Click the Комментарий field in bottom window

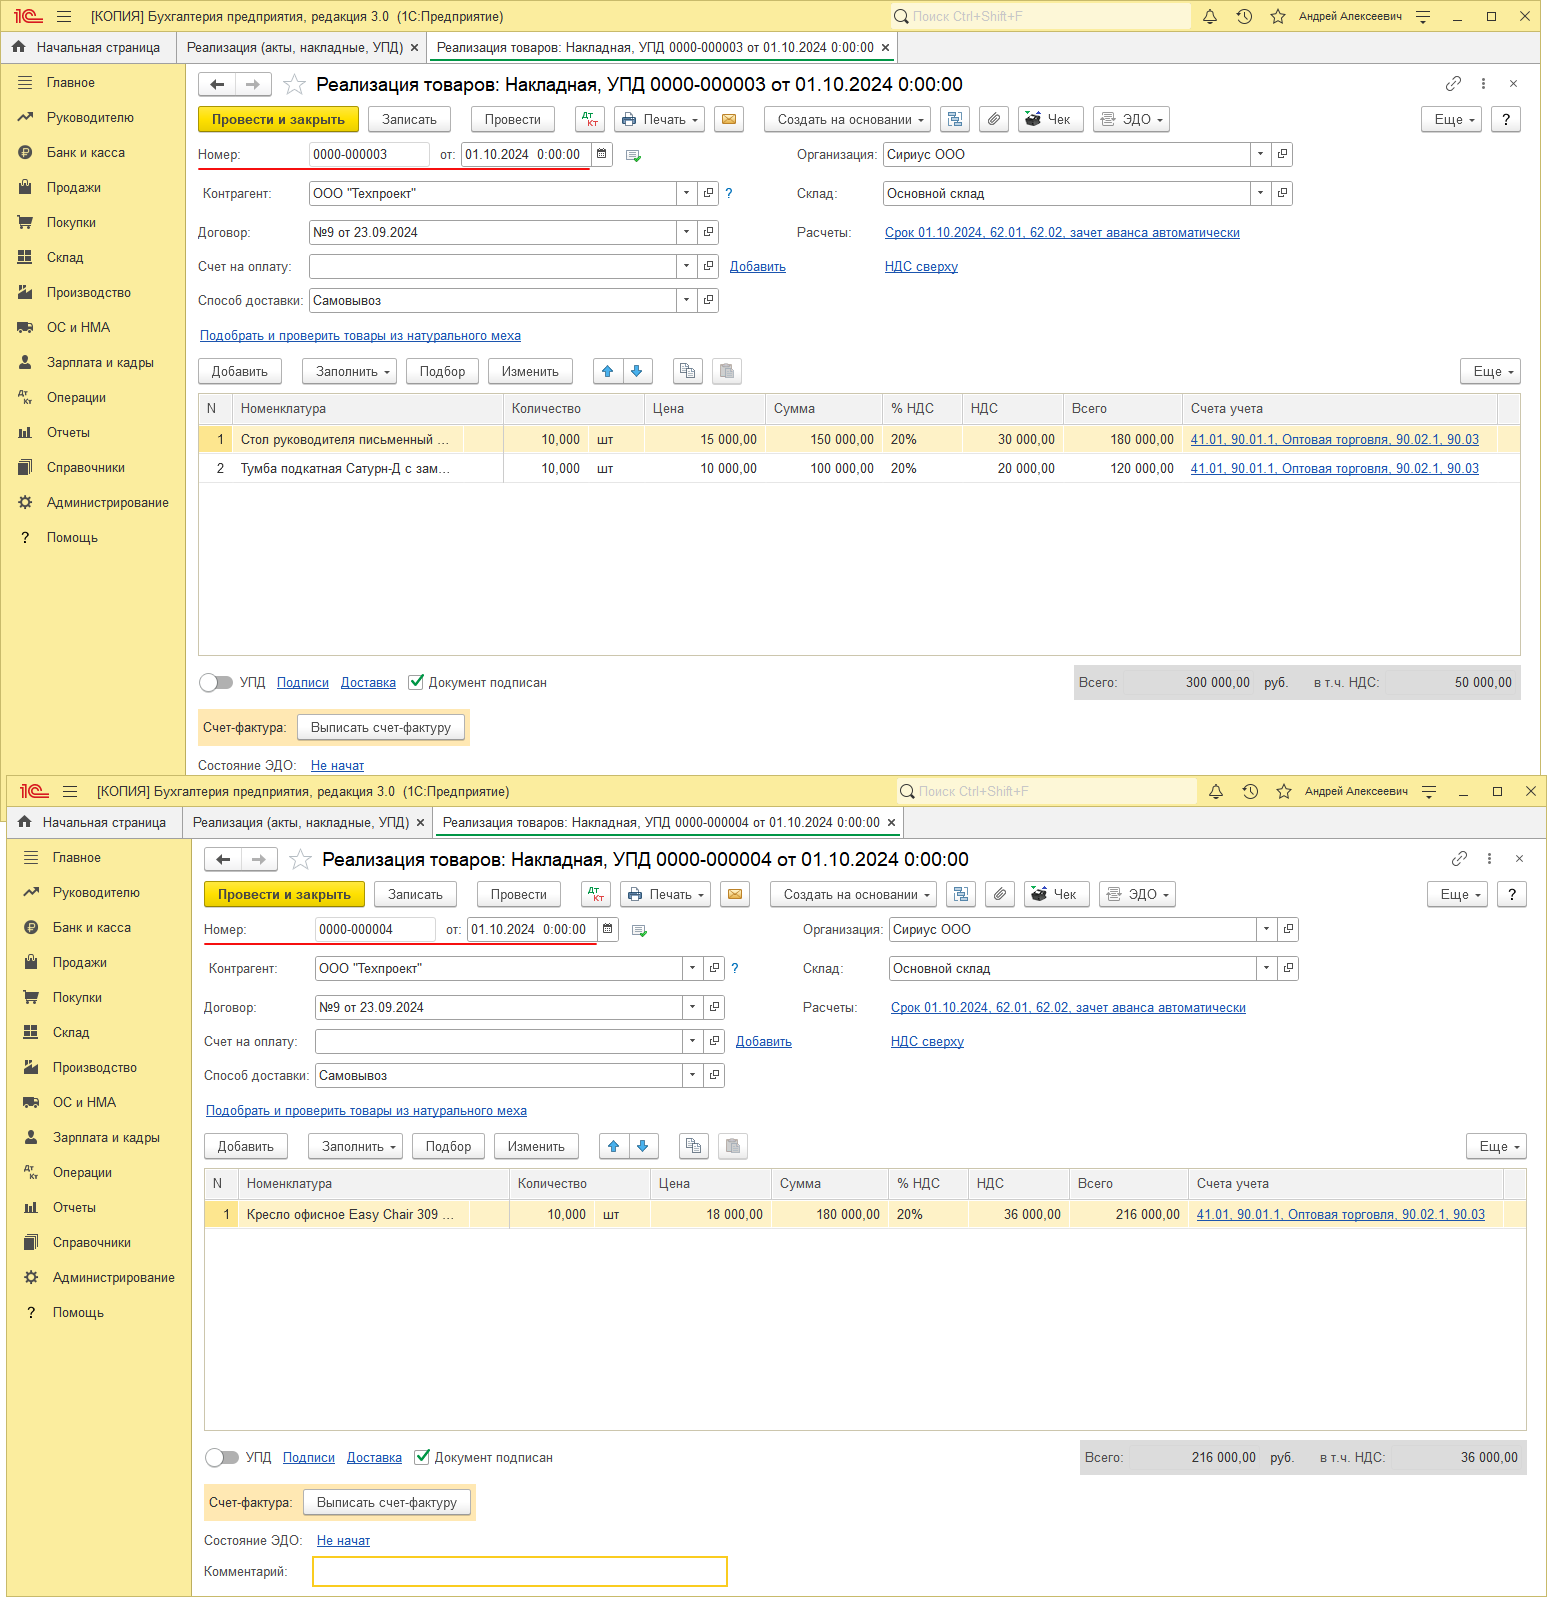point(520,1571)
